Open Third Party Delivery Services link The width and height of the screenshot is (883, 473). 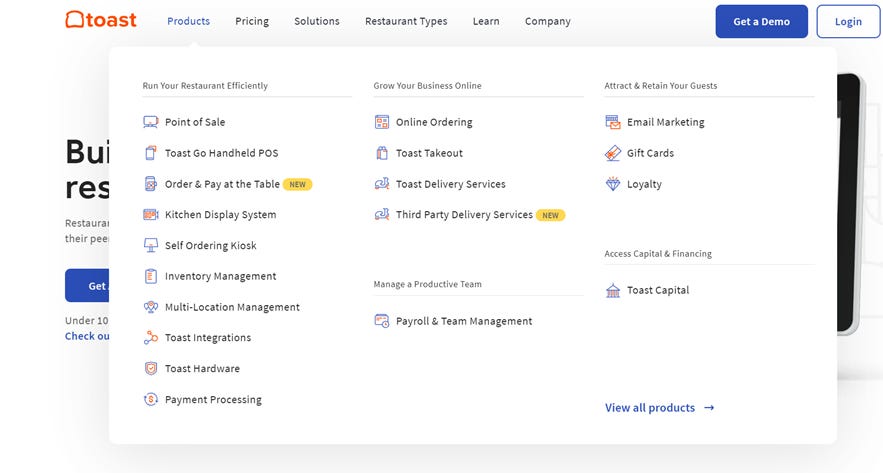(x=464, y=215)
